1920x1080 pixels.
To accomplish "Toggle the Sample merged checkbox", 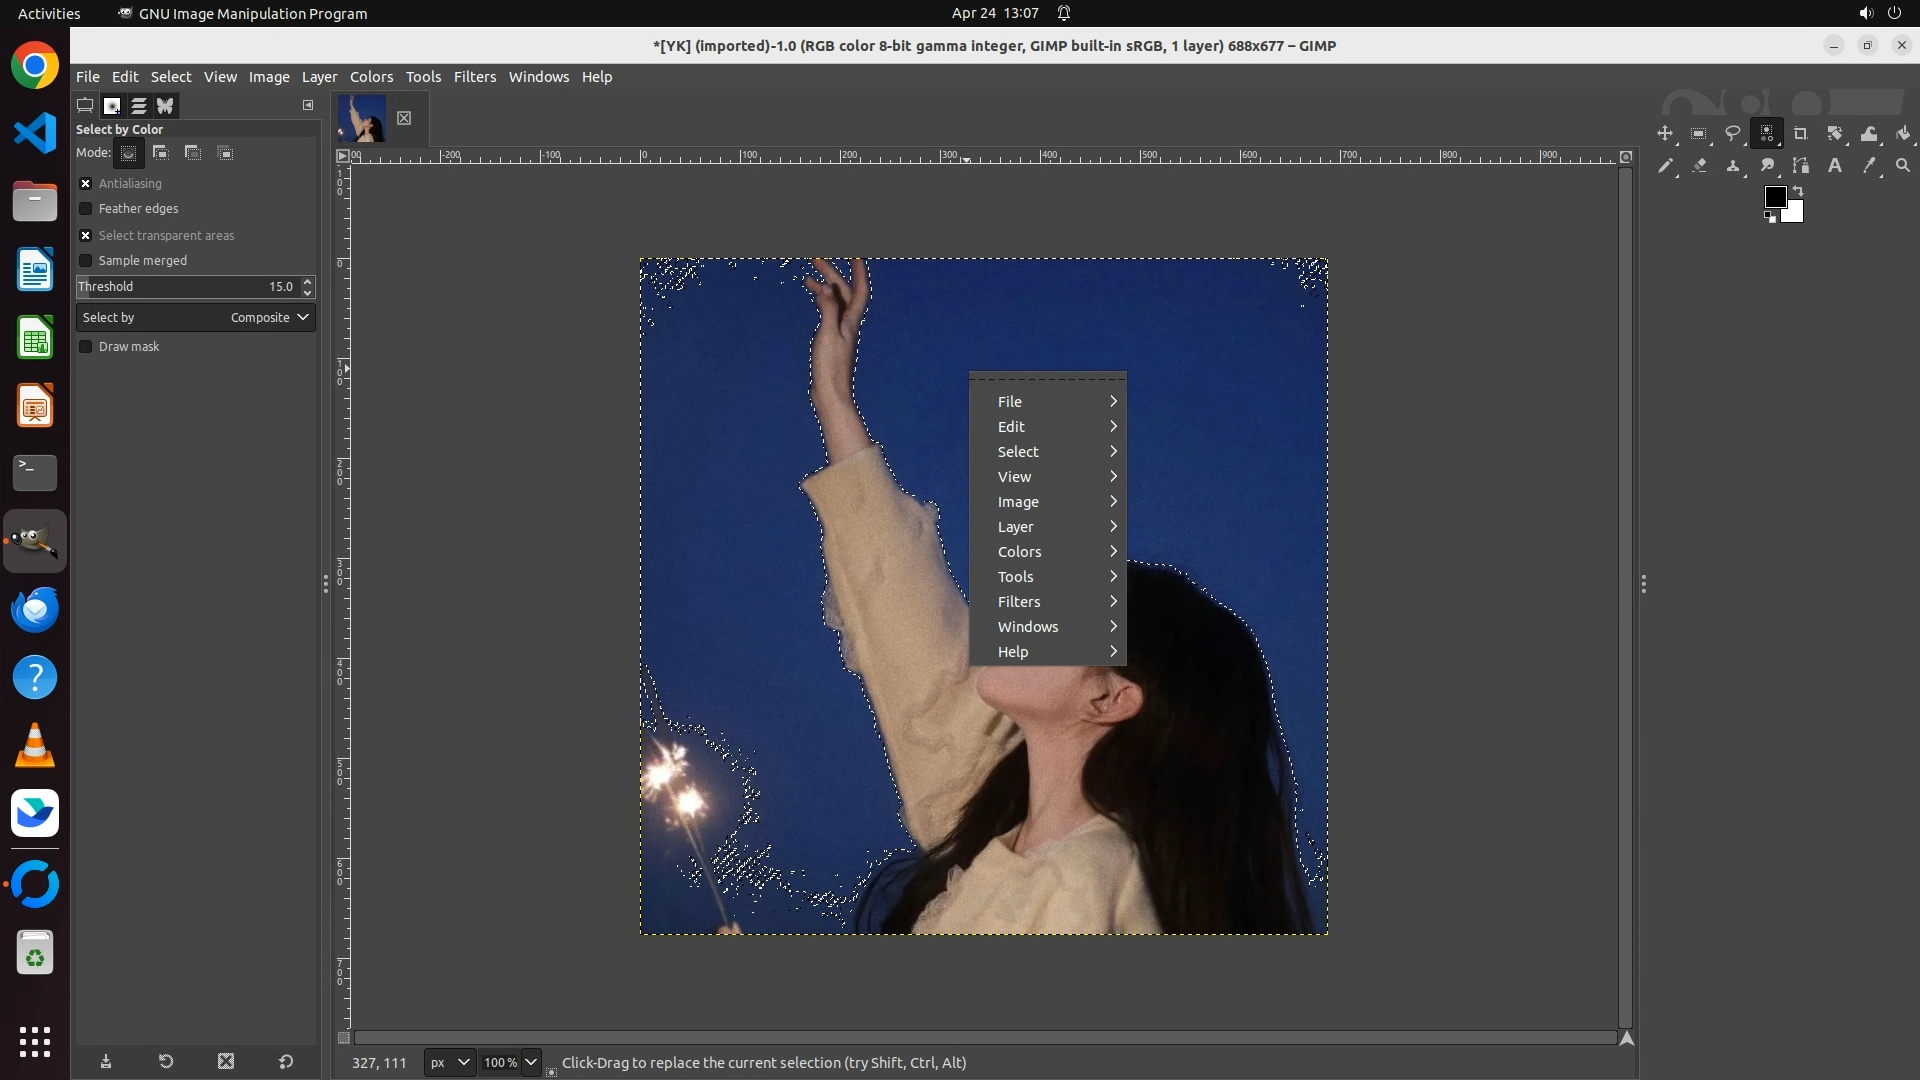I will coord(86,261).
